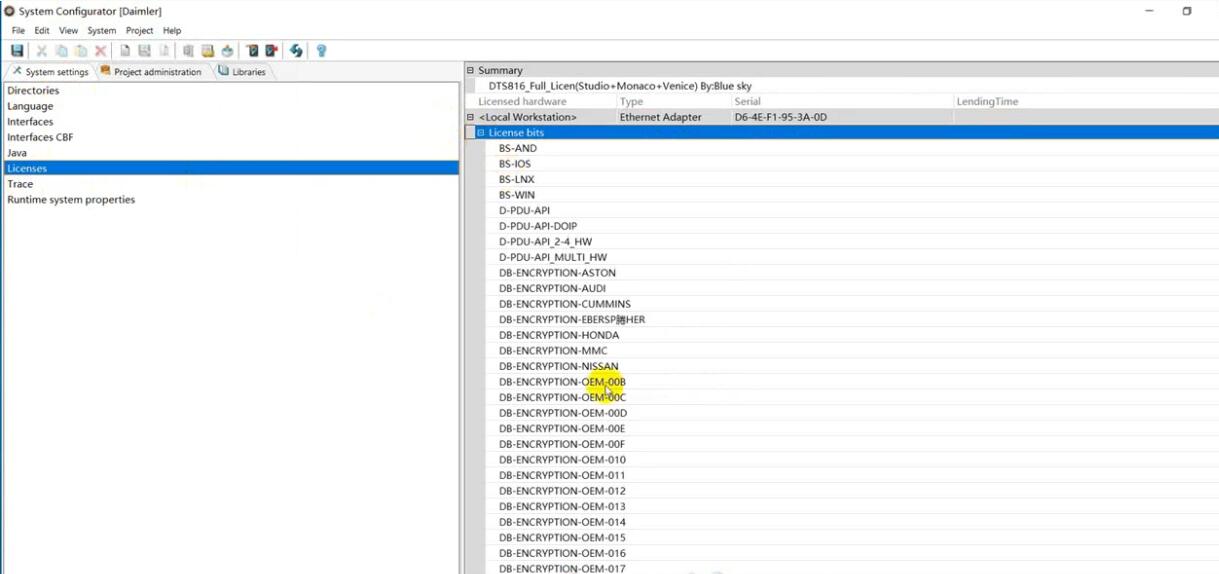
Task: Select Runtime system properties entry
Action: coord(231,199)
